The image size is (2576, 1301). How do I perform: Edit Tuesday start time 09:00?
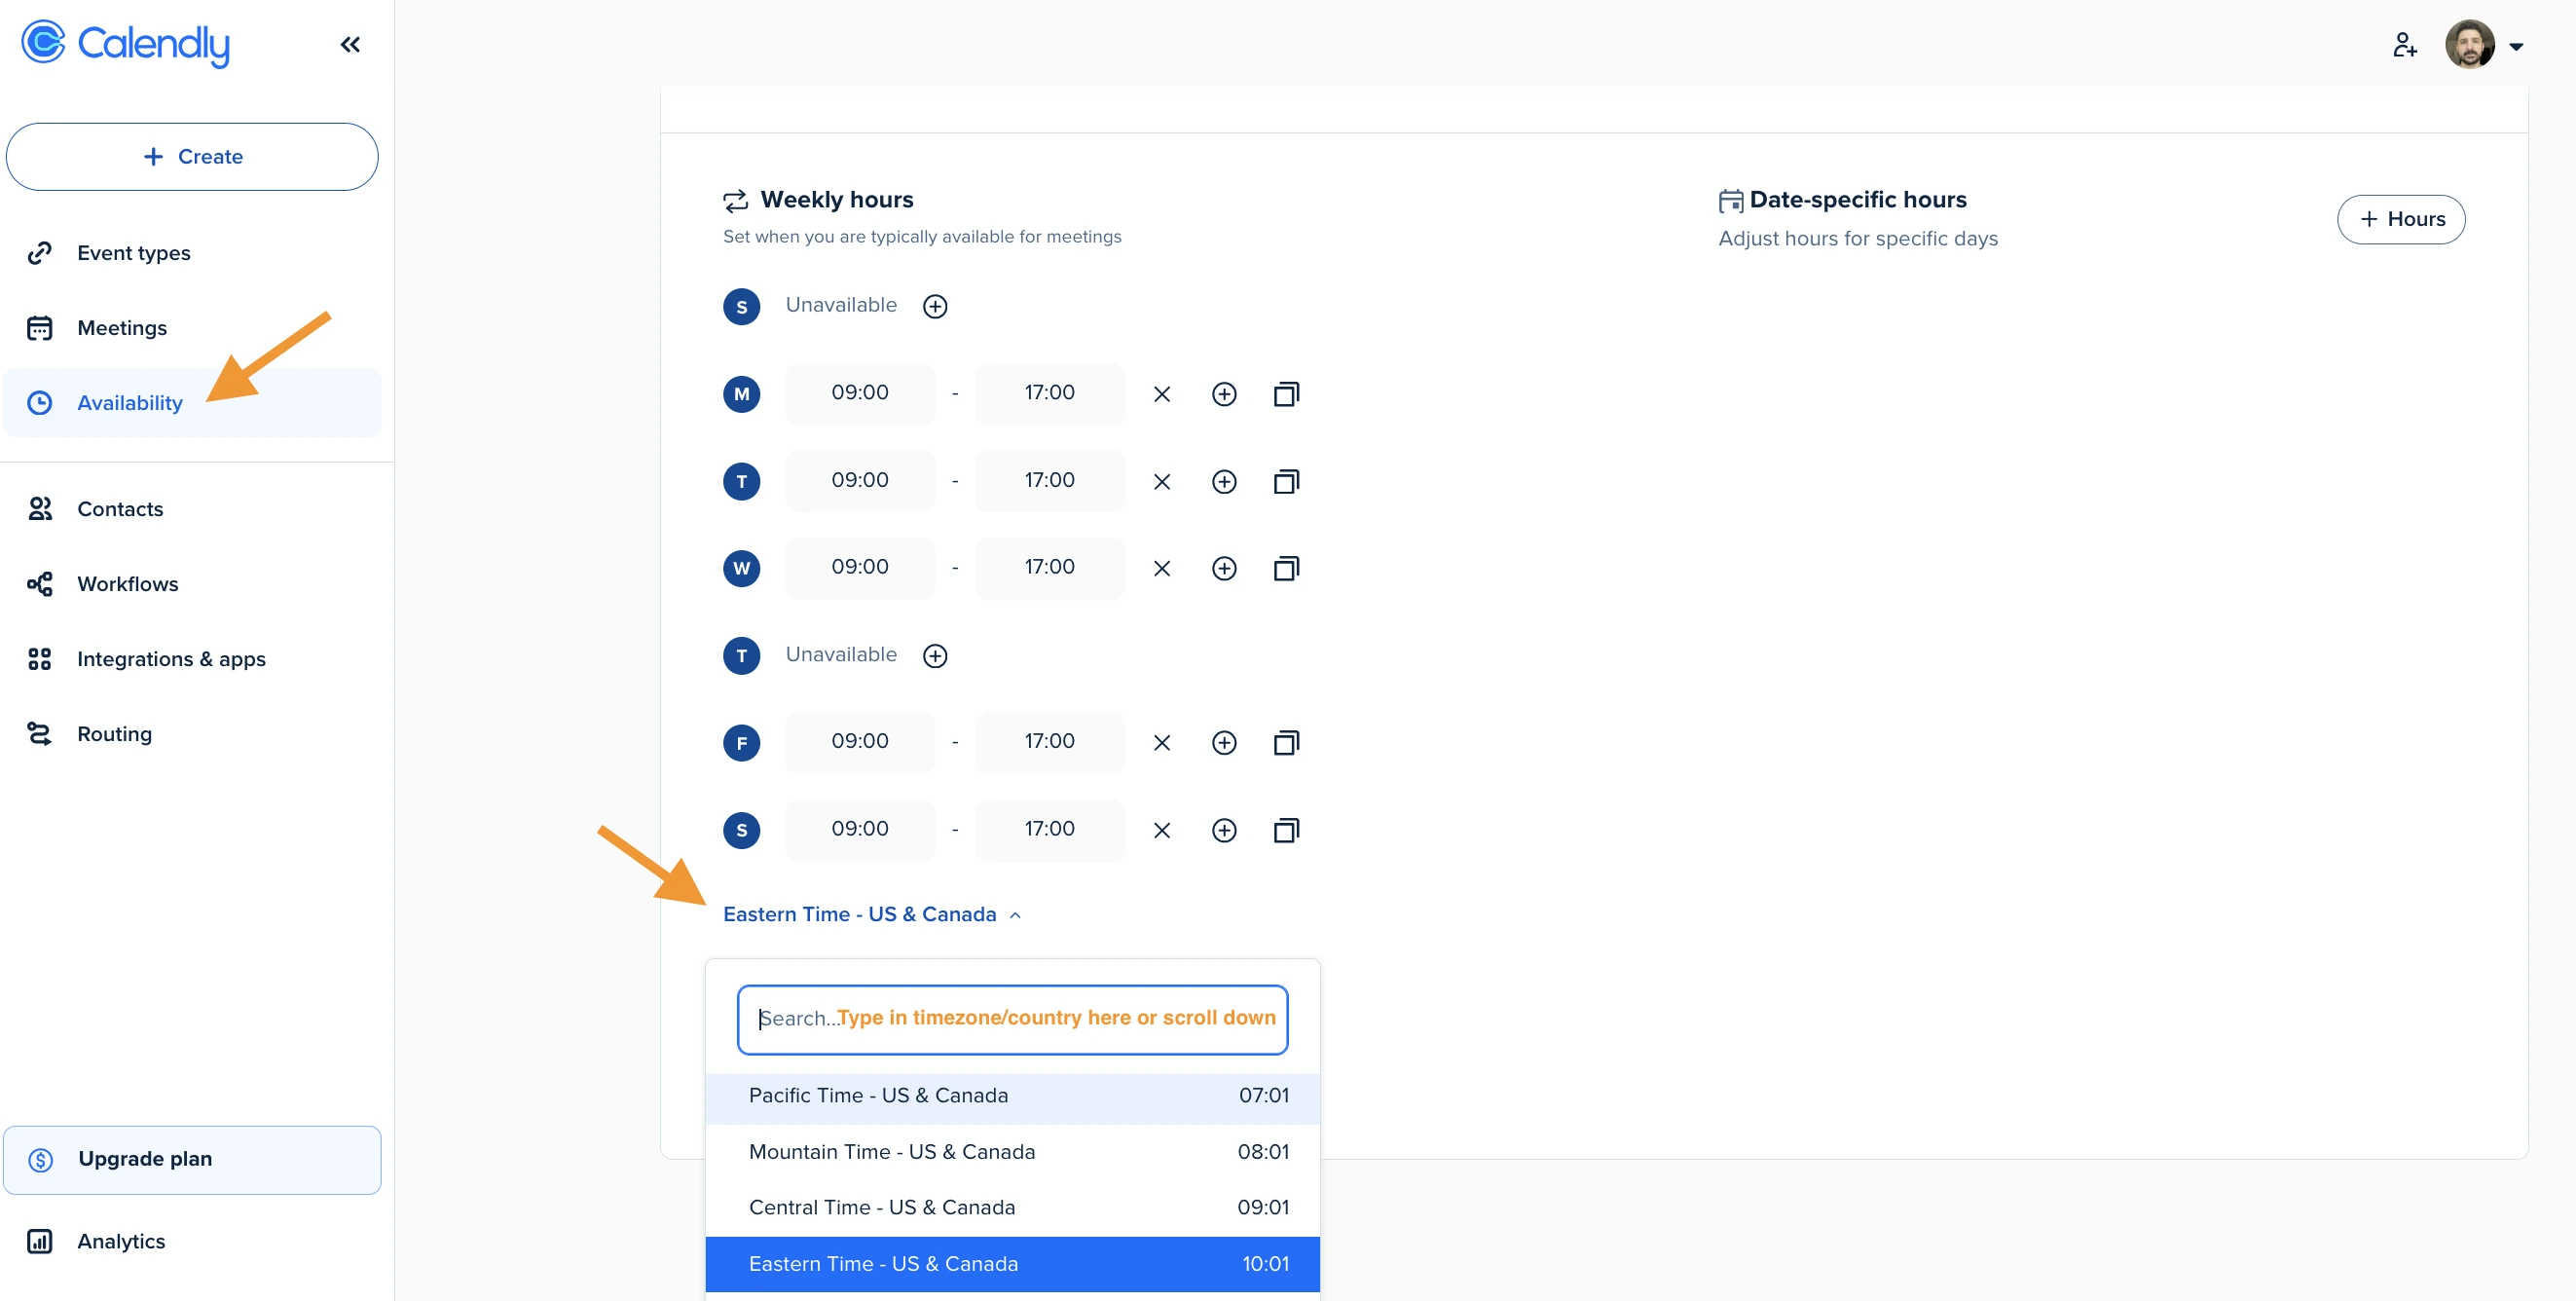click(860, 481)
